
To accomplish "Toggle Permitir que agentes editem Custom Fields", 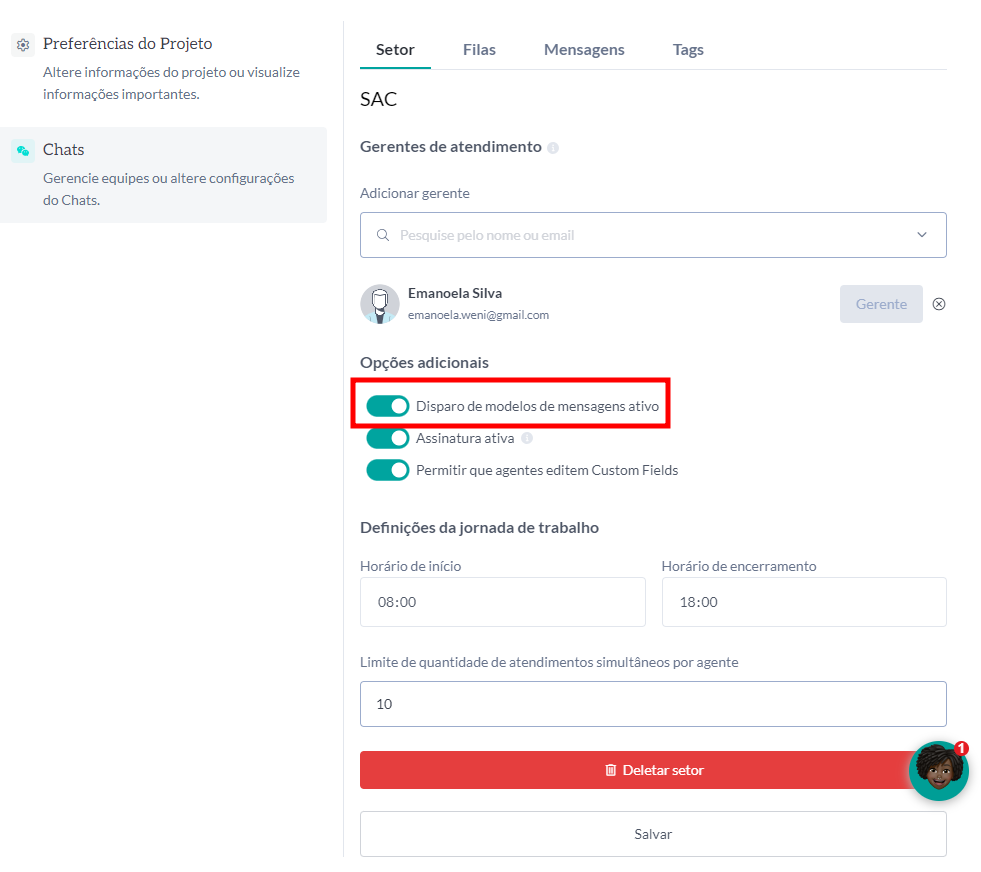I will tap(387, 469).
